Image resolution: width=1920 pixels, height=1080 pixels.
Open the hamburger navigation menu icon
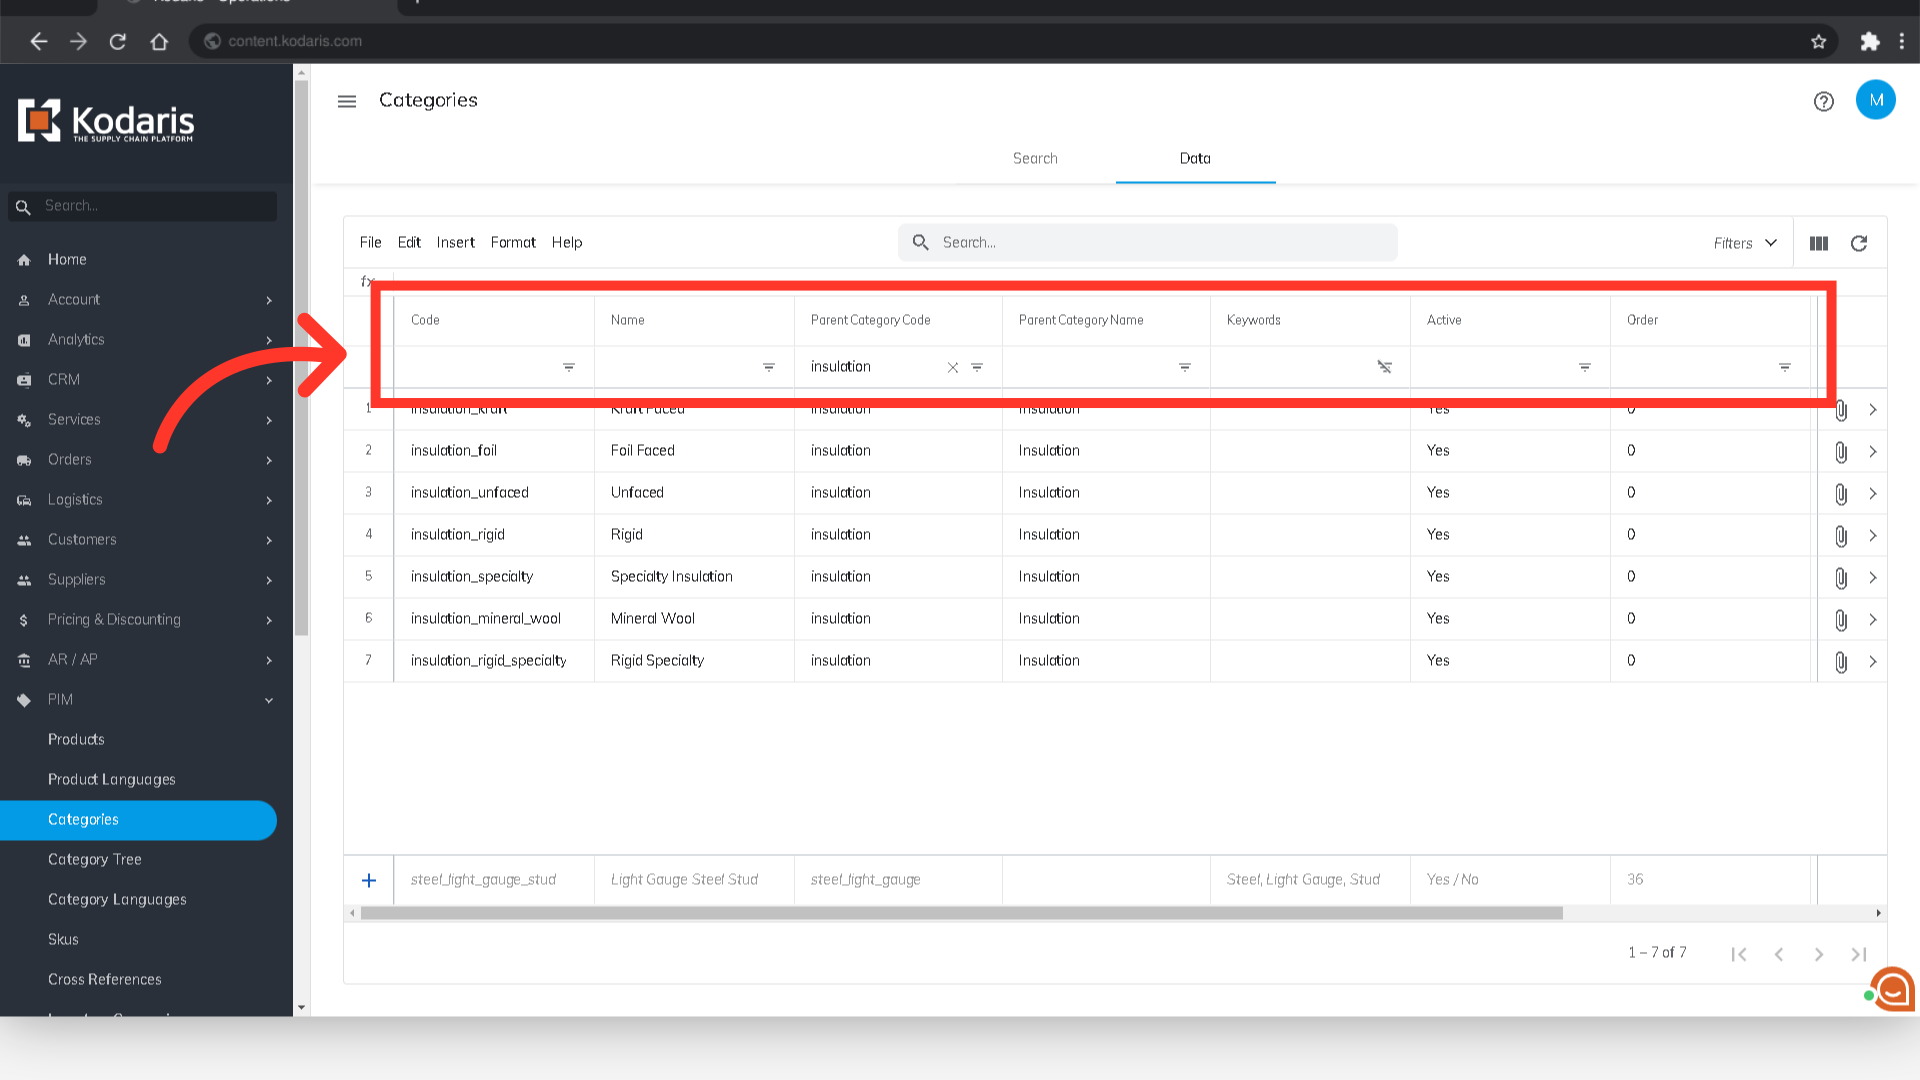[x=347, y=101]
